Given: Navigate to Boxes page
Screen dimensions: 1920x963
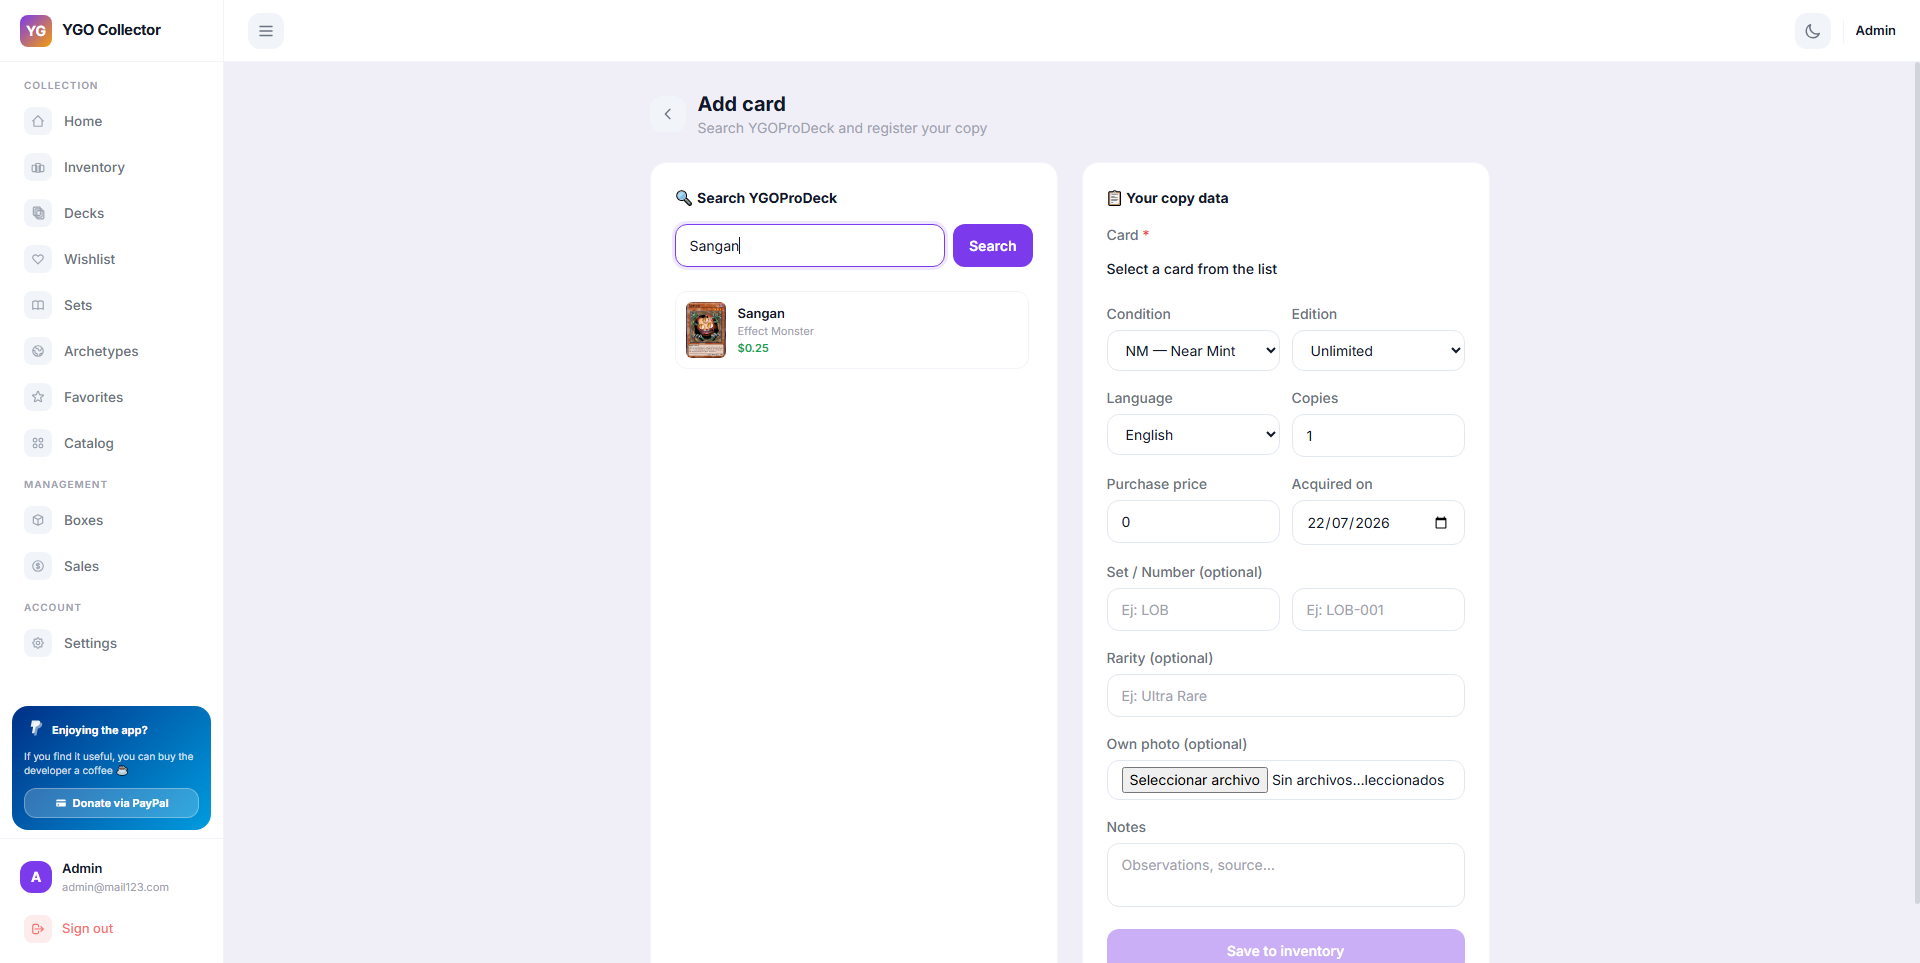Looking at the screenshot, I should 111,520.
